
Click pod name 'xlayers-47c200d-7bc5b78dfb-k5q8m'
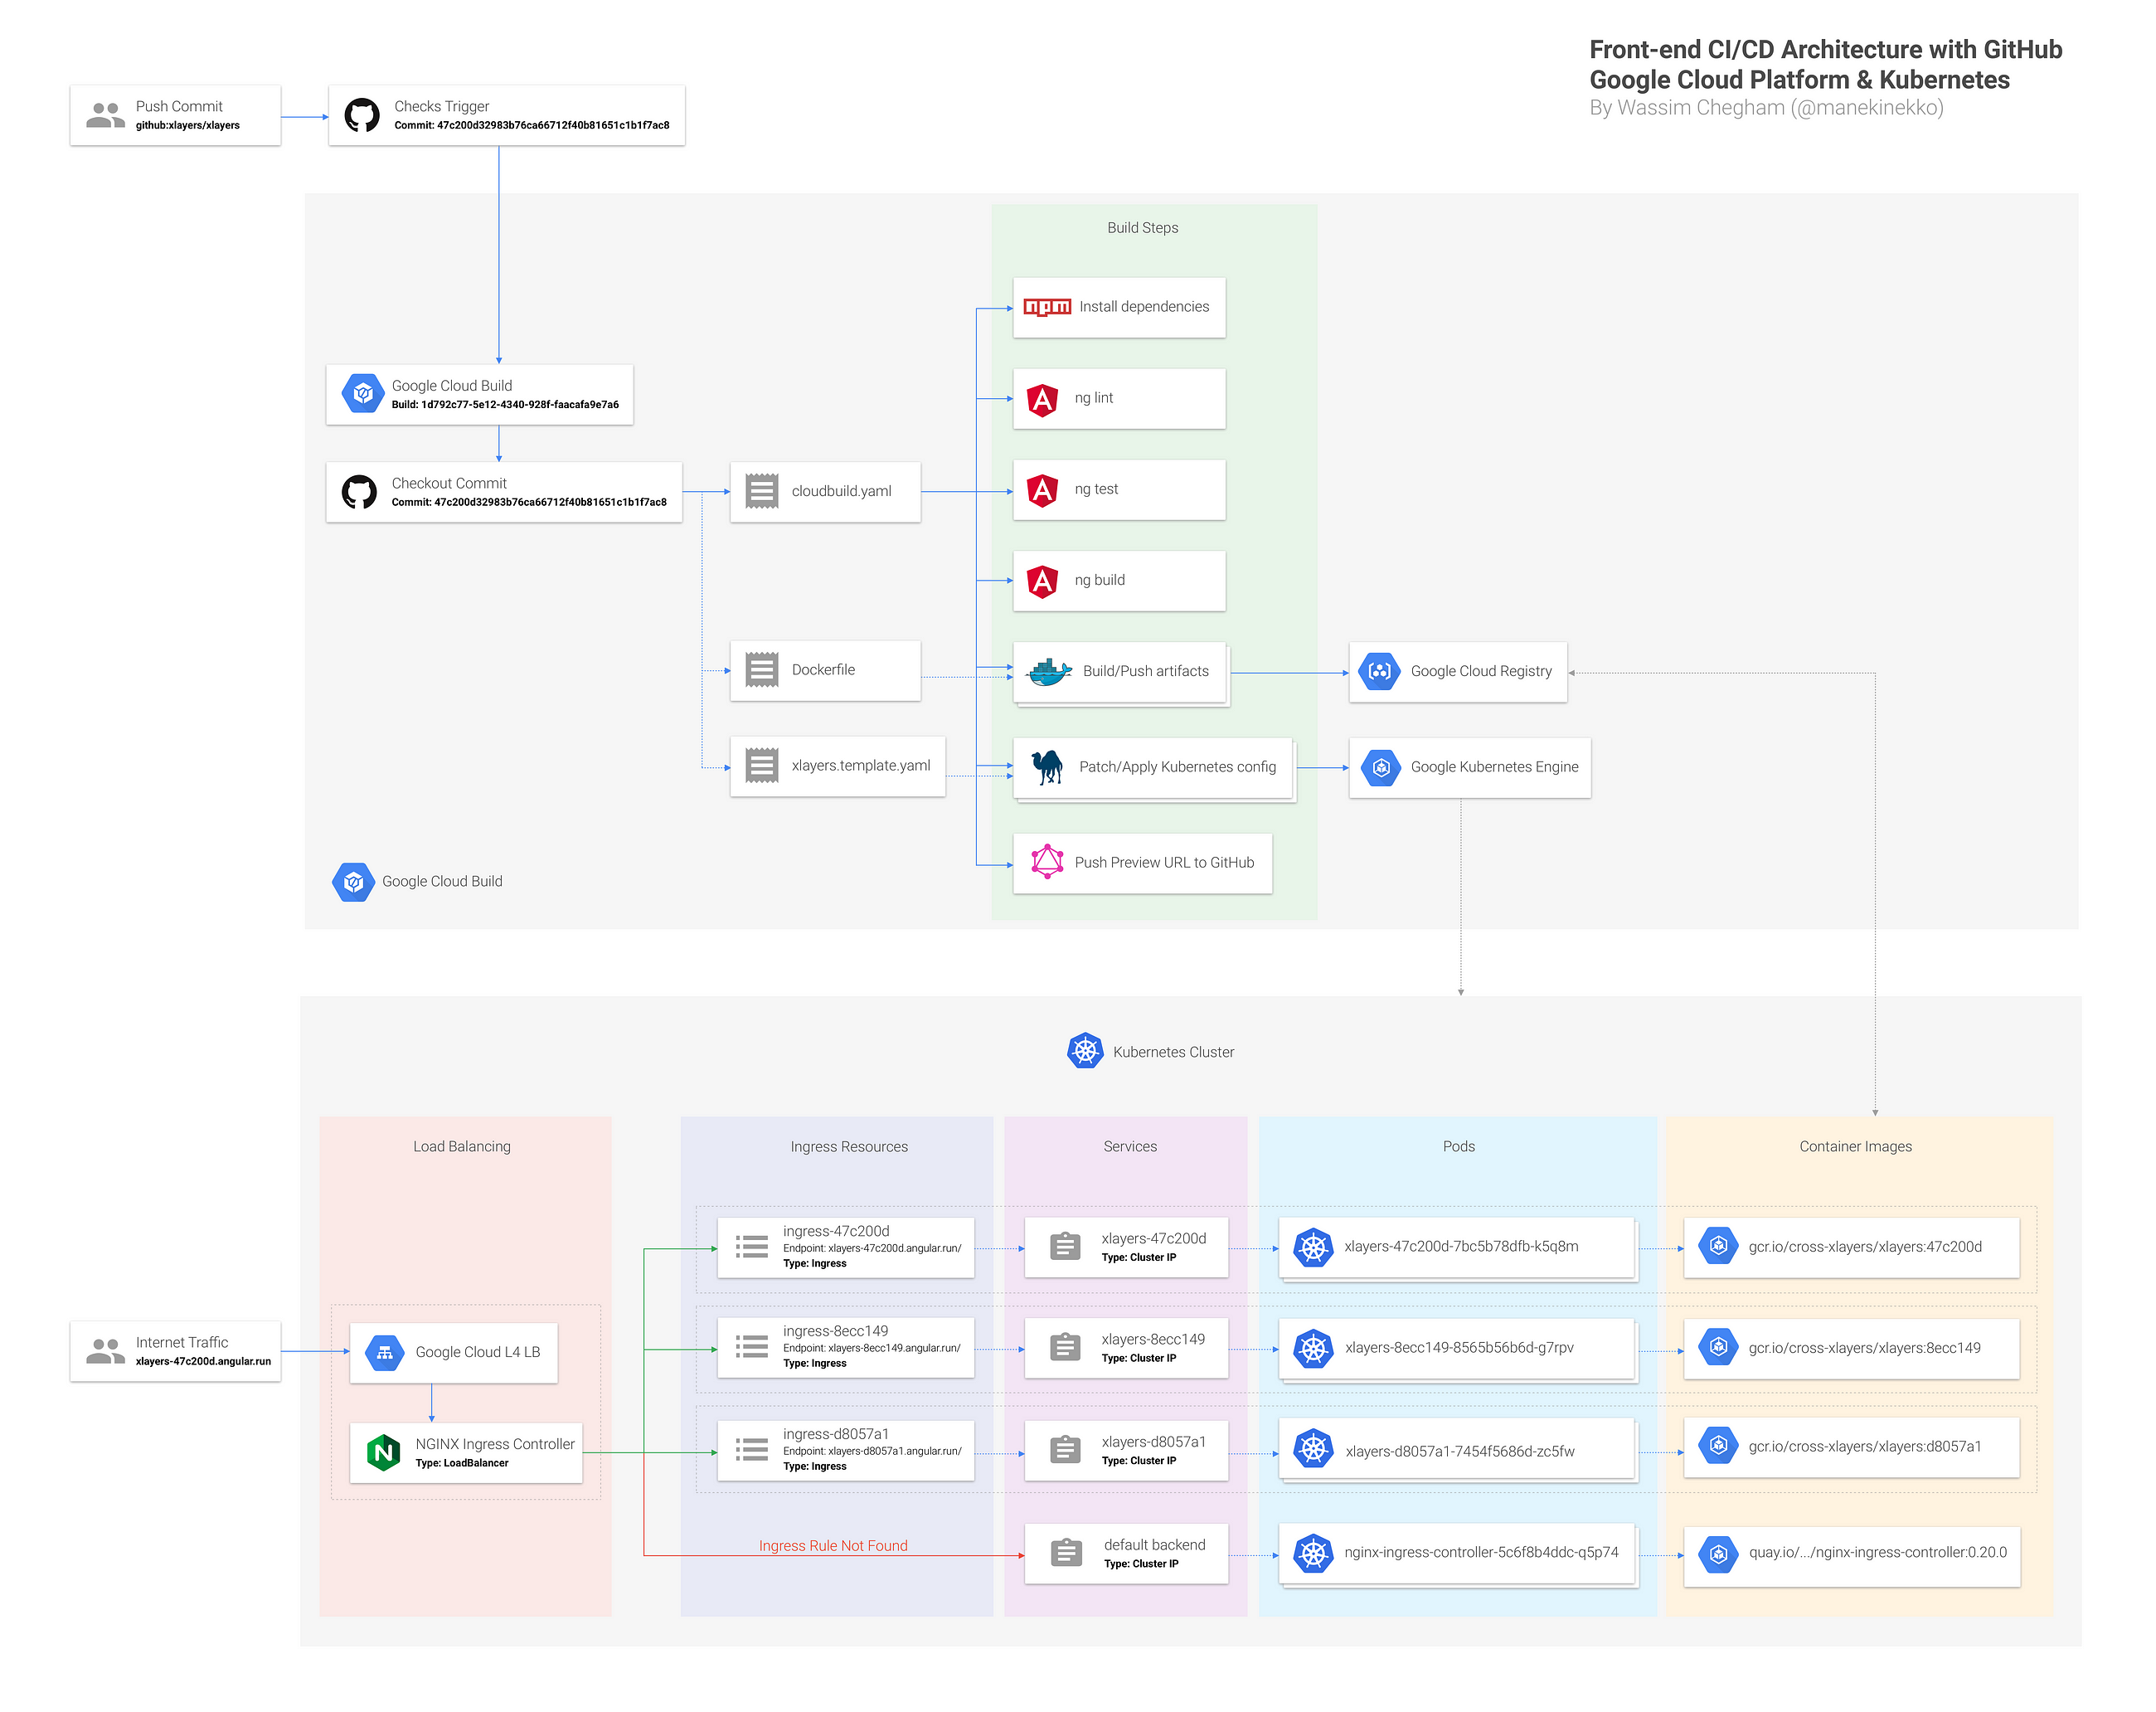1460,1247
